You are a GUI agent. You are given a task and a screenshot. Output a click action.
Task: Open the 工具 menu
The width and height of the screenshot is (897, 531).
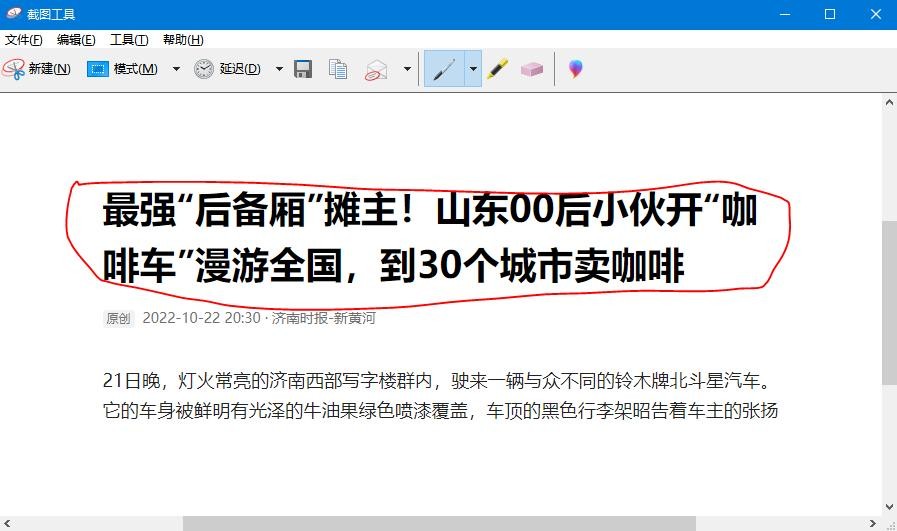[x=129, y=40]
